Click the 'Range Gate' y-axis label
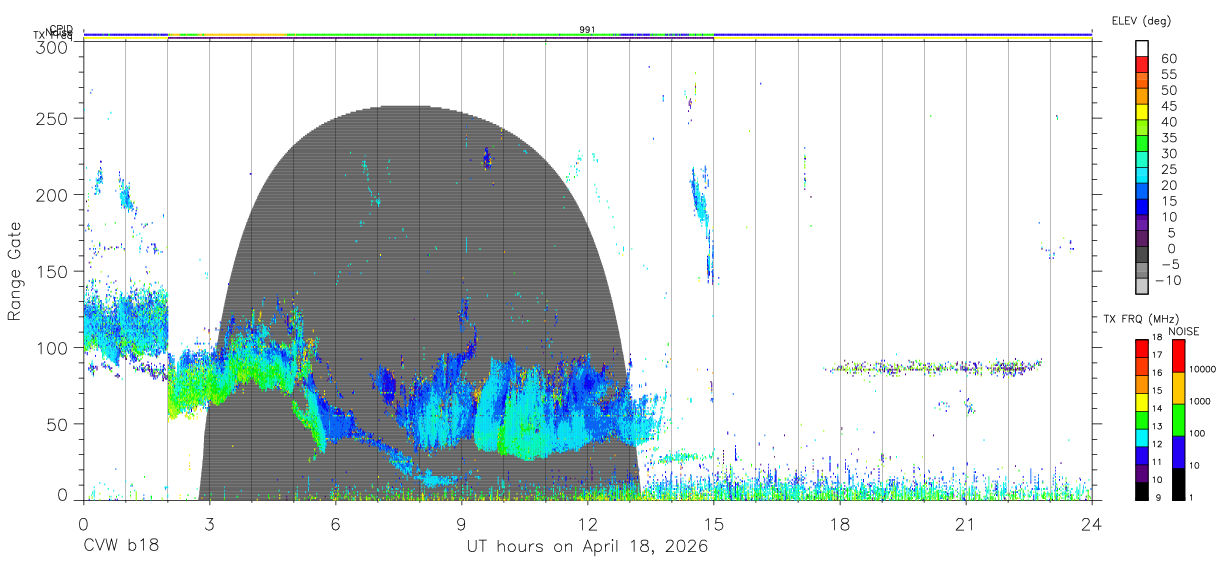 [15, 272]
